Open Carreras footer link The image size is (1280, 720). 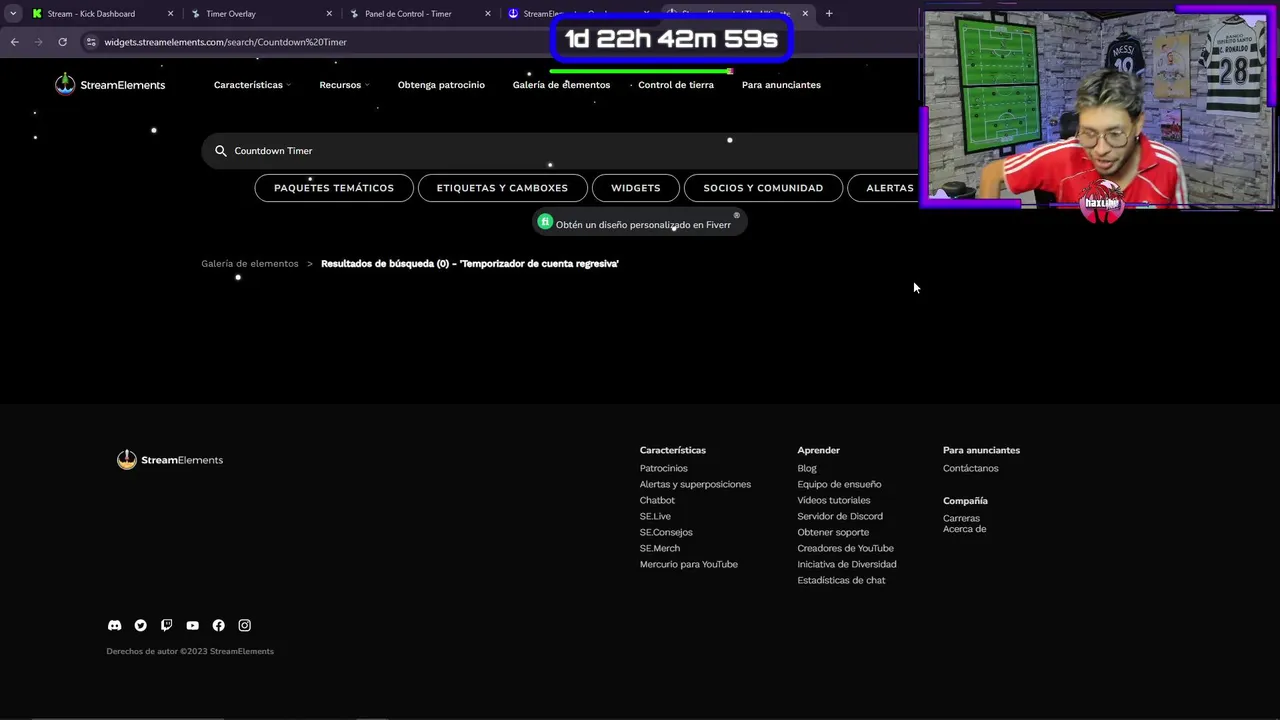(961, 518)
